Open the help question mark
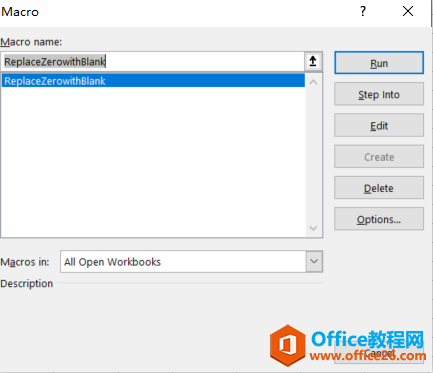433x373 pixels. tap(363, 12)
